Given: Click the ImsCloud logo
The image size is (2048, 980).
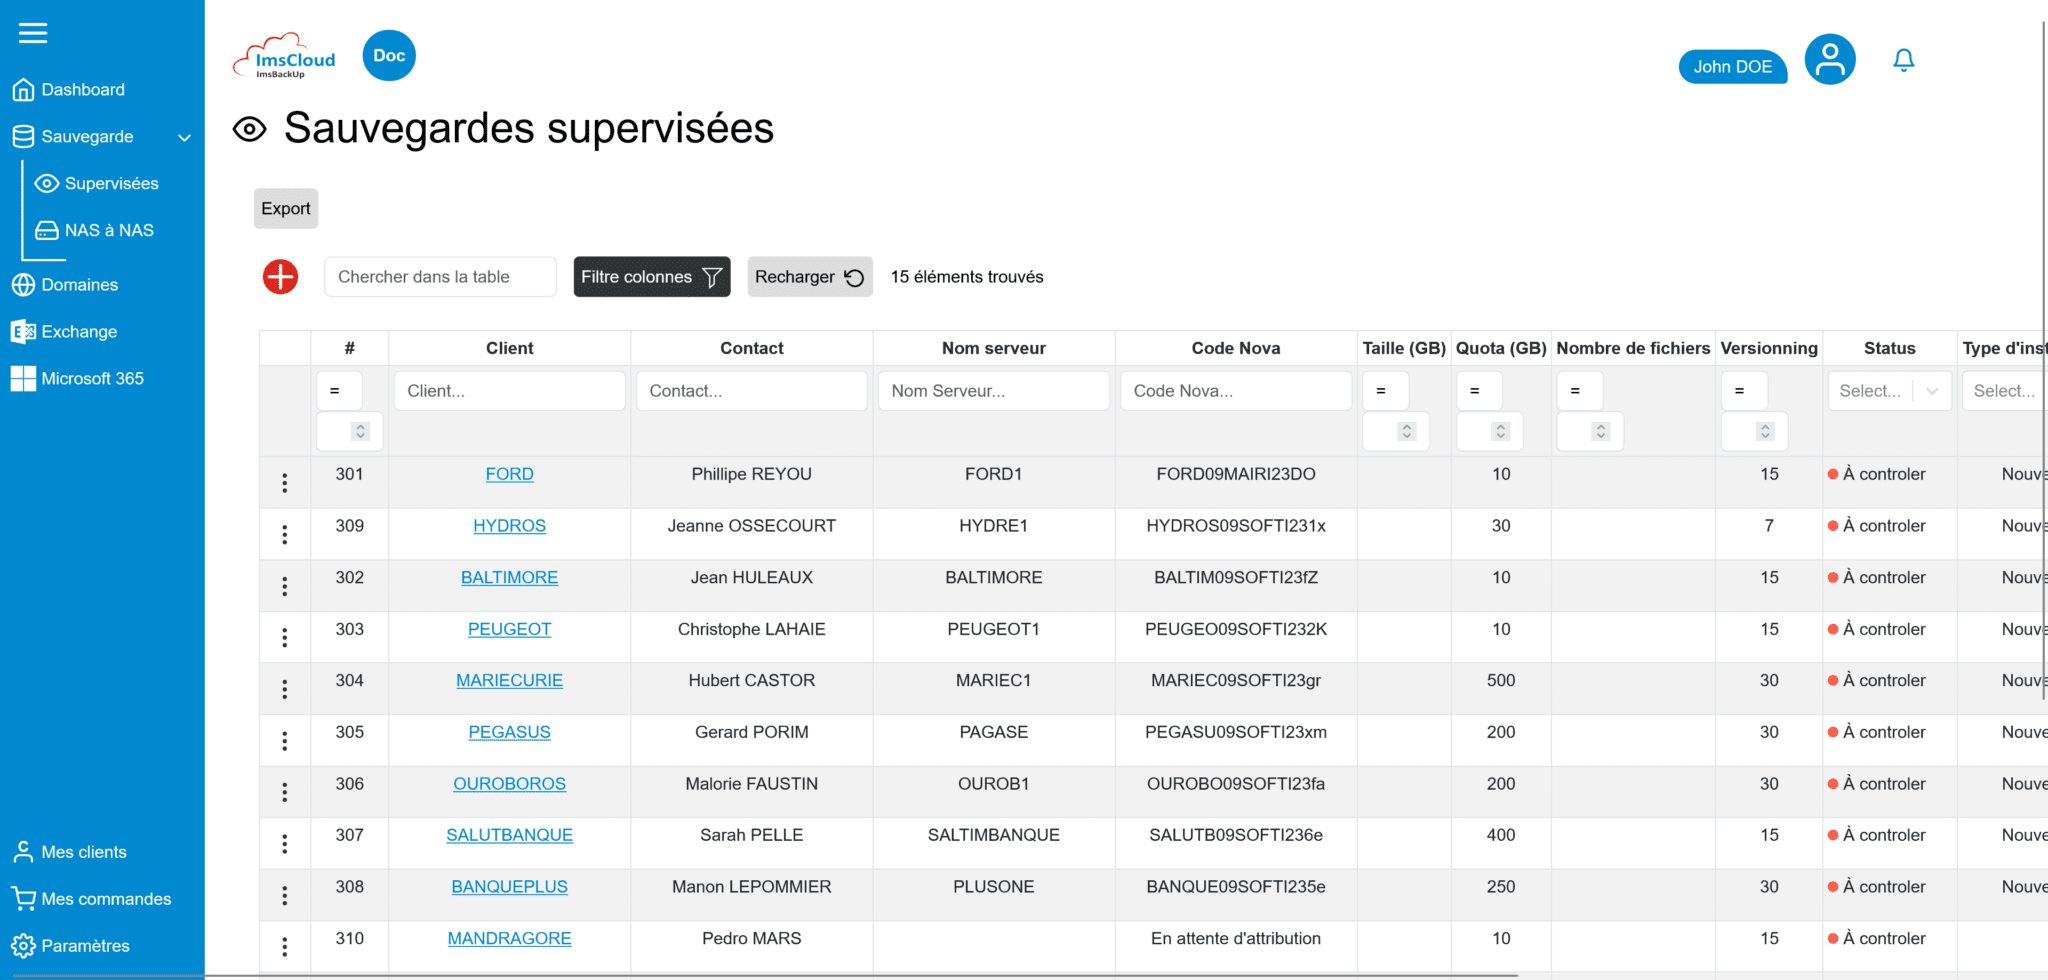Looking at the screenshot, I should (285, 57).
